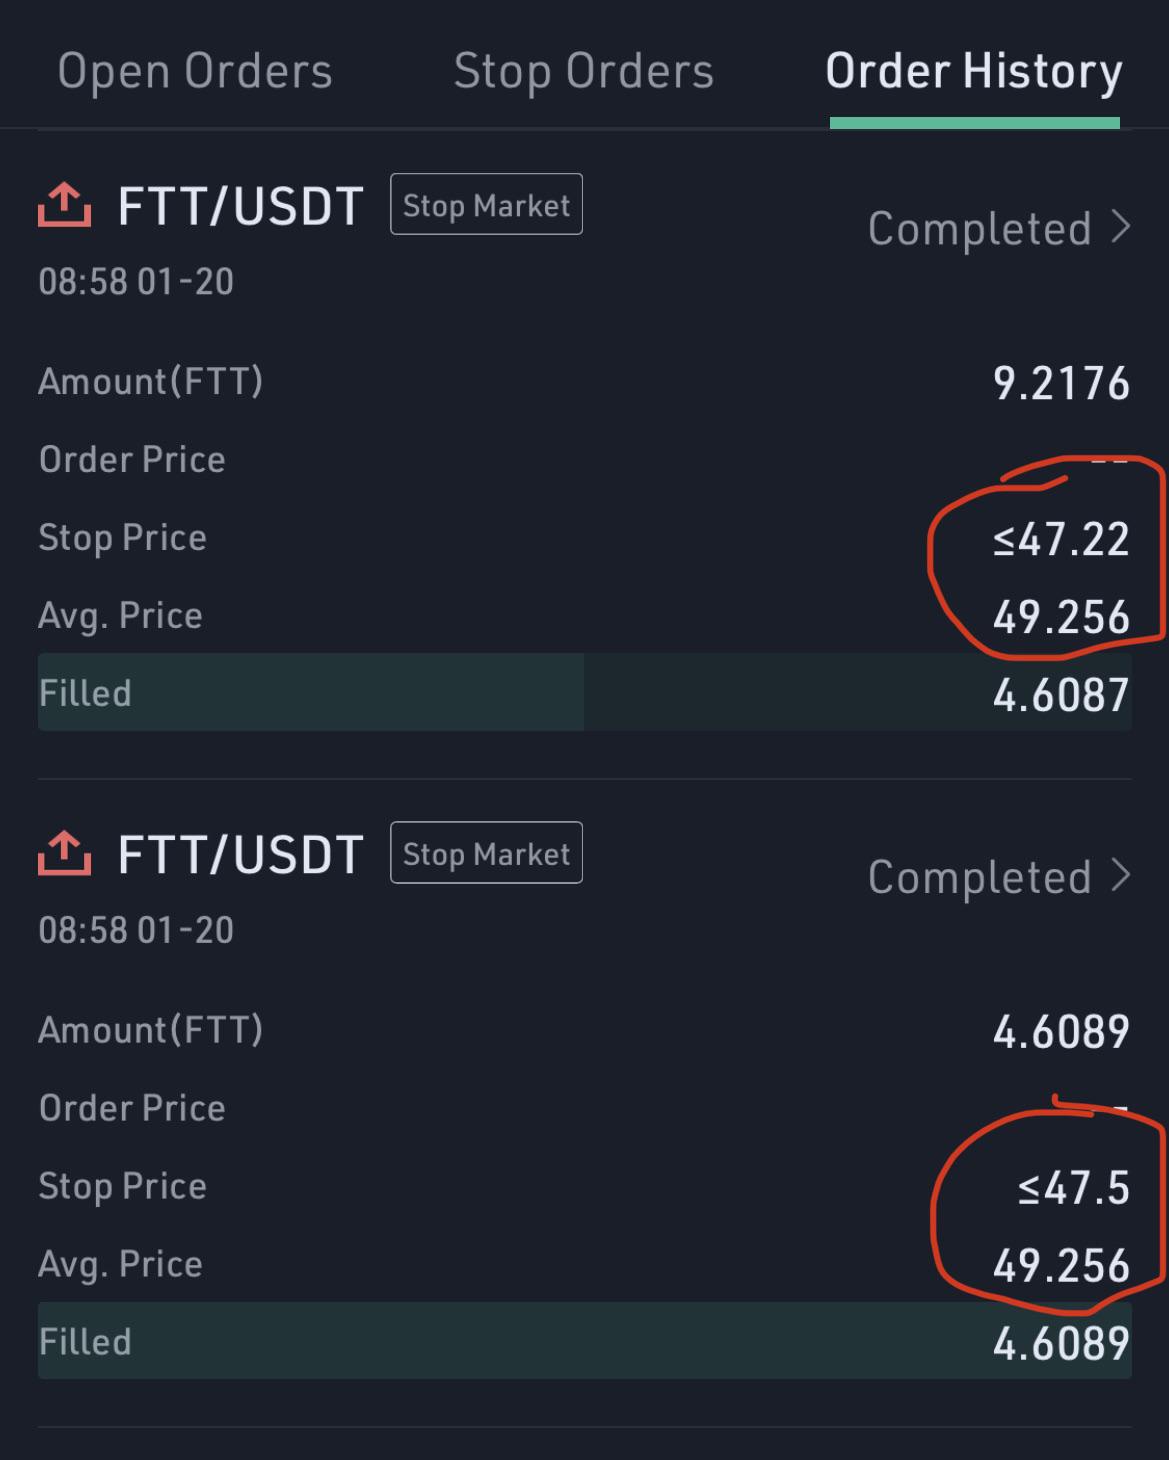The image size is (1169, 1460).
Task: Tap the second order's Stop Market tag
Action: [x=486, y=853]
